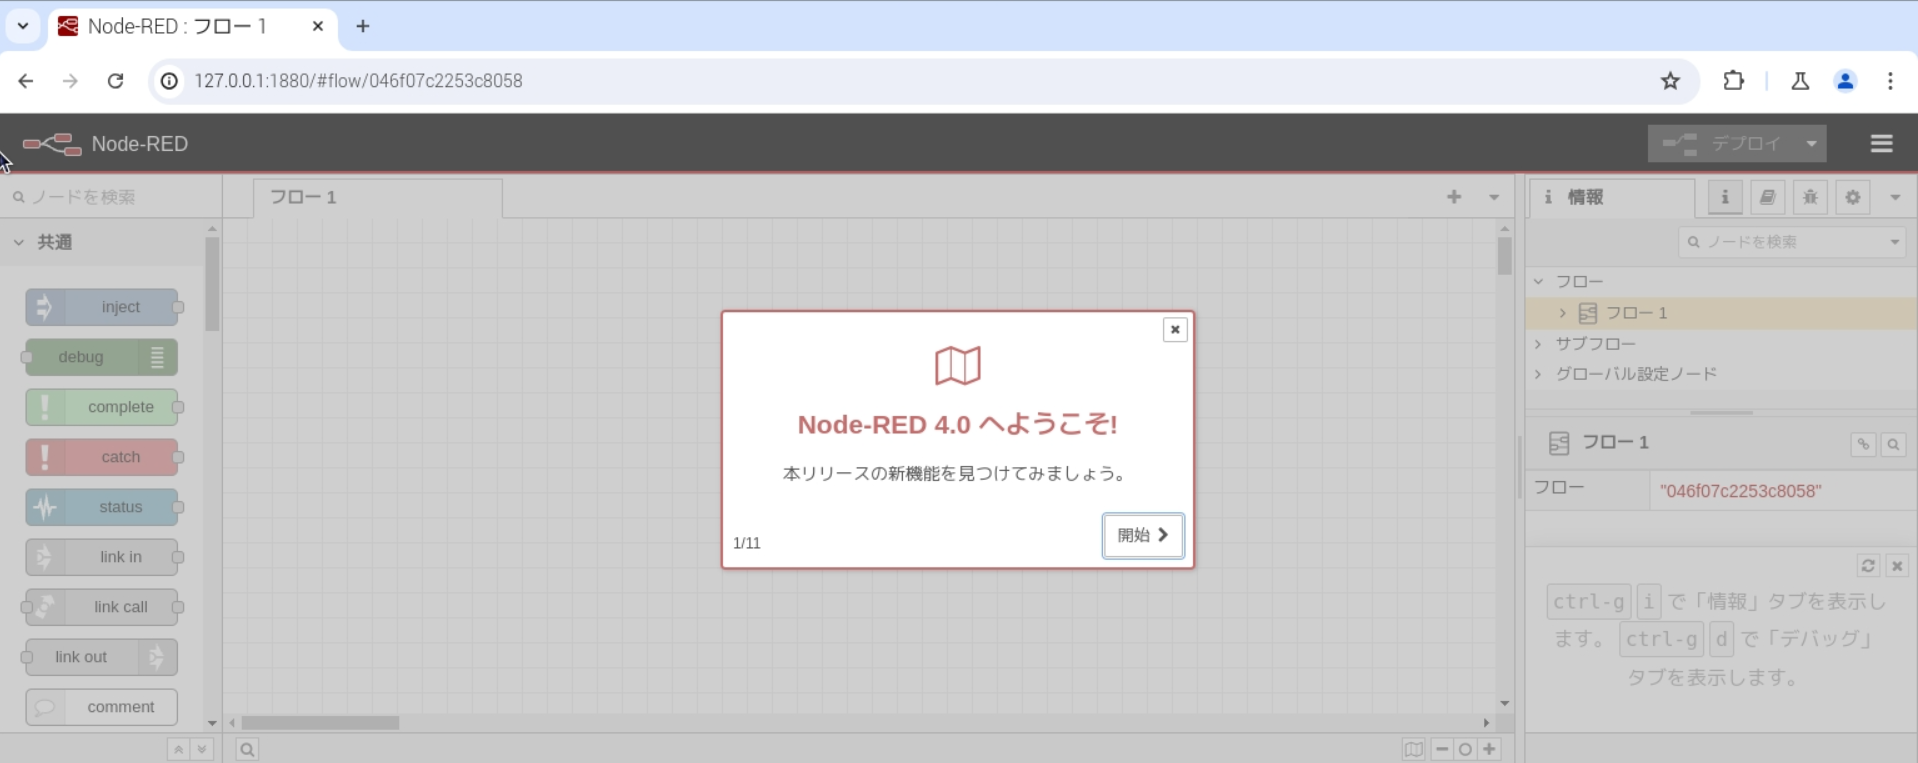
Task: Open the Node-RED hamburger main menu
Action: [x=1881, y=144]
